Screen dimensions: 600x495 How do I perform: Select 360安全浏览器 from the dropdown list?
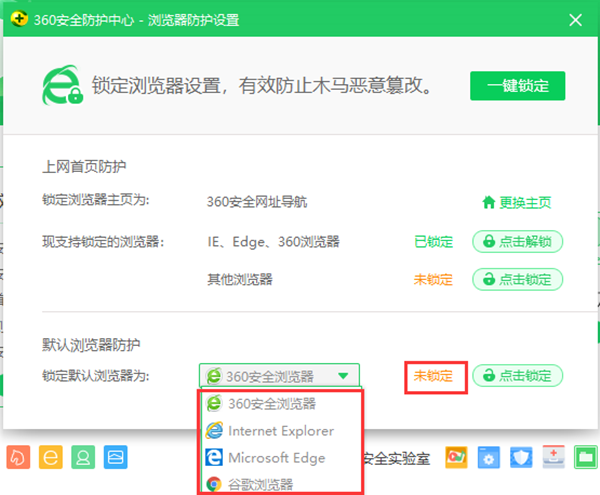[271, 404]
